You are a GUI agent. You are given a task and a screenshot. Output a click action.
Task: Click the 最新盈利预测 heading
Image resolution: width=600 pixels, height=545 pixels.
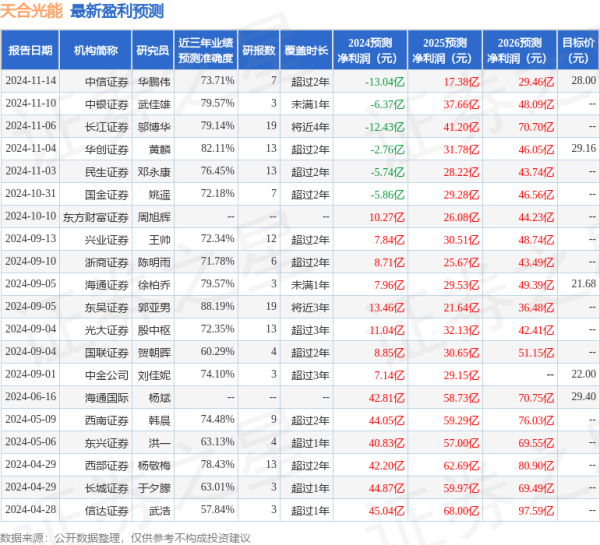[x=117, y=11]
